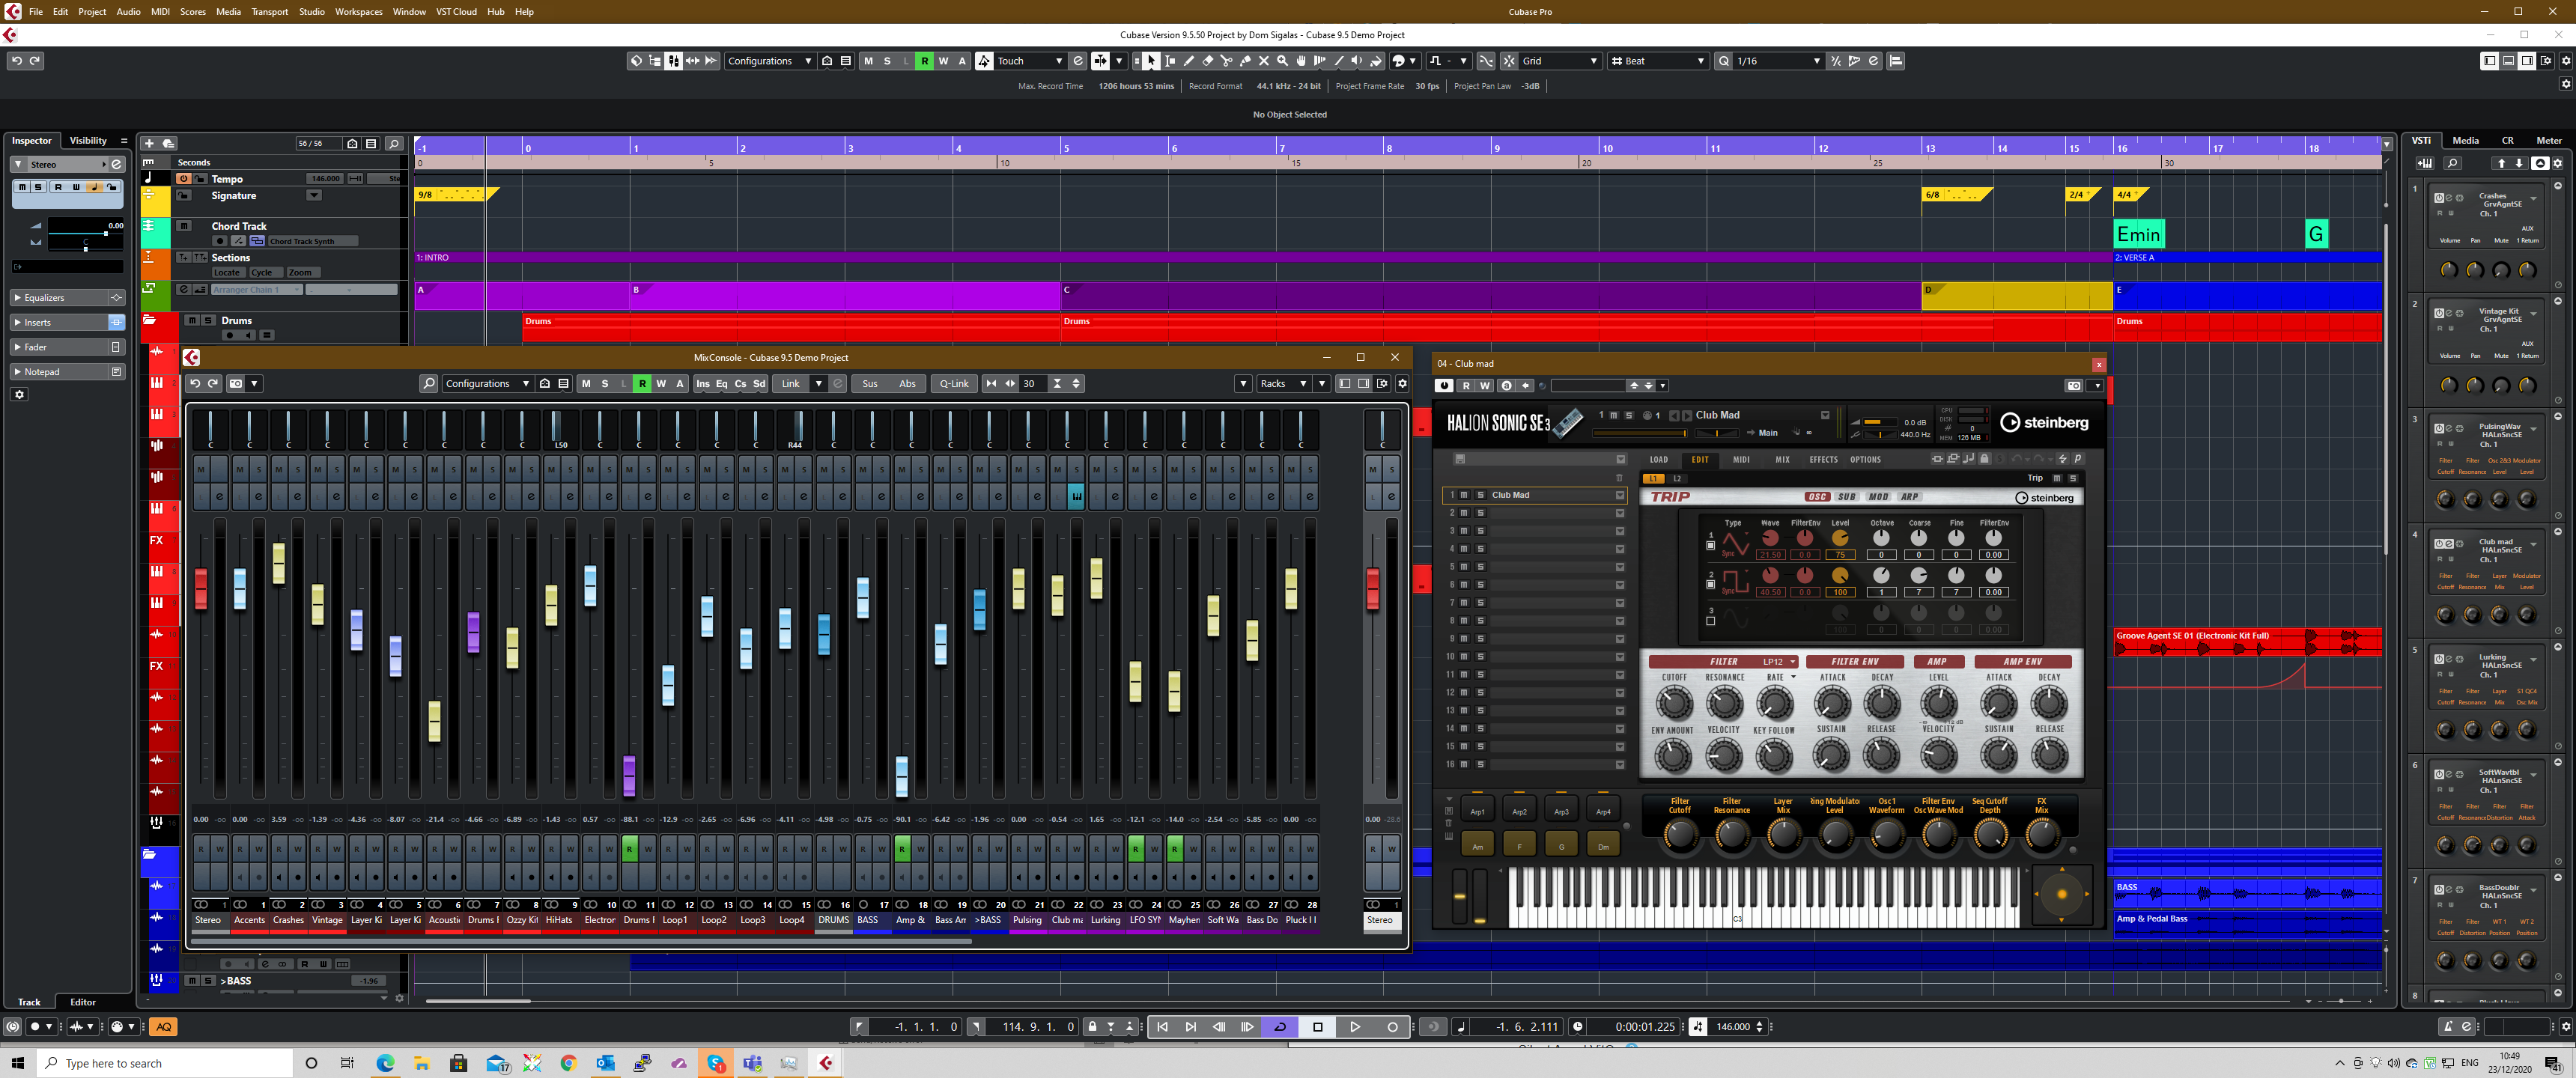
Task: Stop playback with transport Stop button
Action: (x=1318, y=1027)
